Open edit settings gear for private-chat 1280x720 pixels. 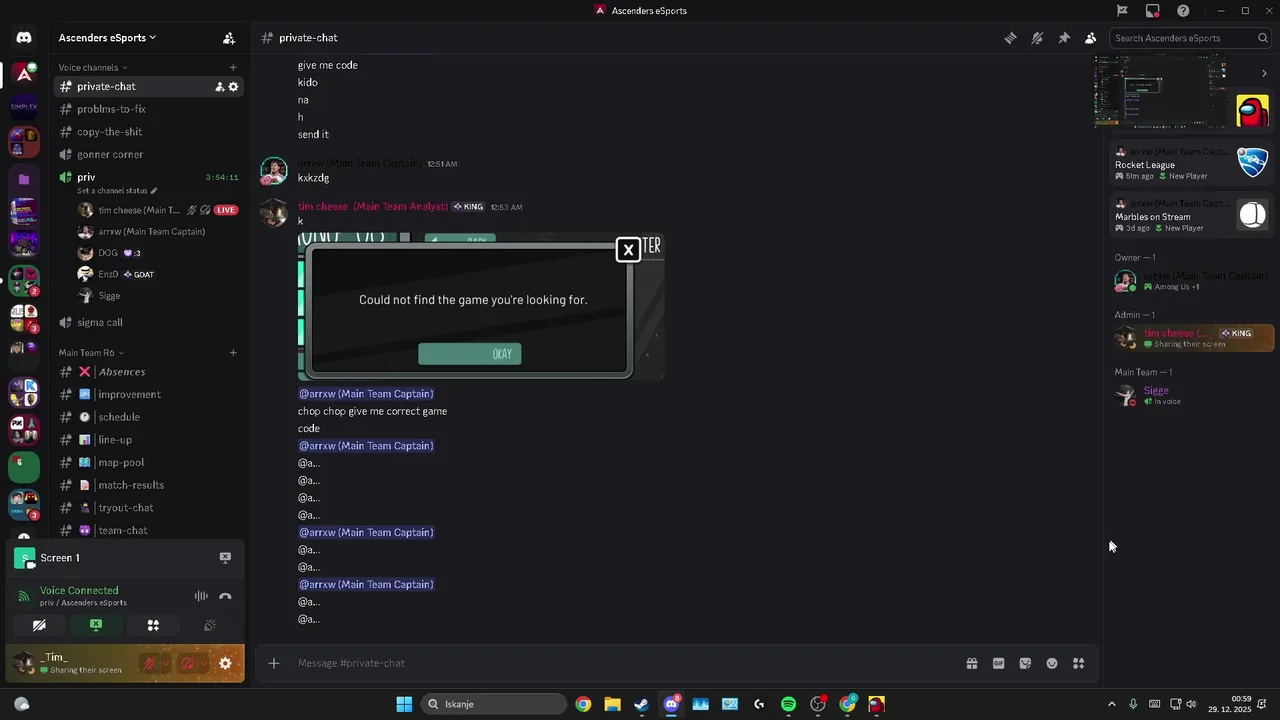pyautogui.click(x=233, y=87)
